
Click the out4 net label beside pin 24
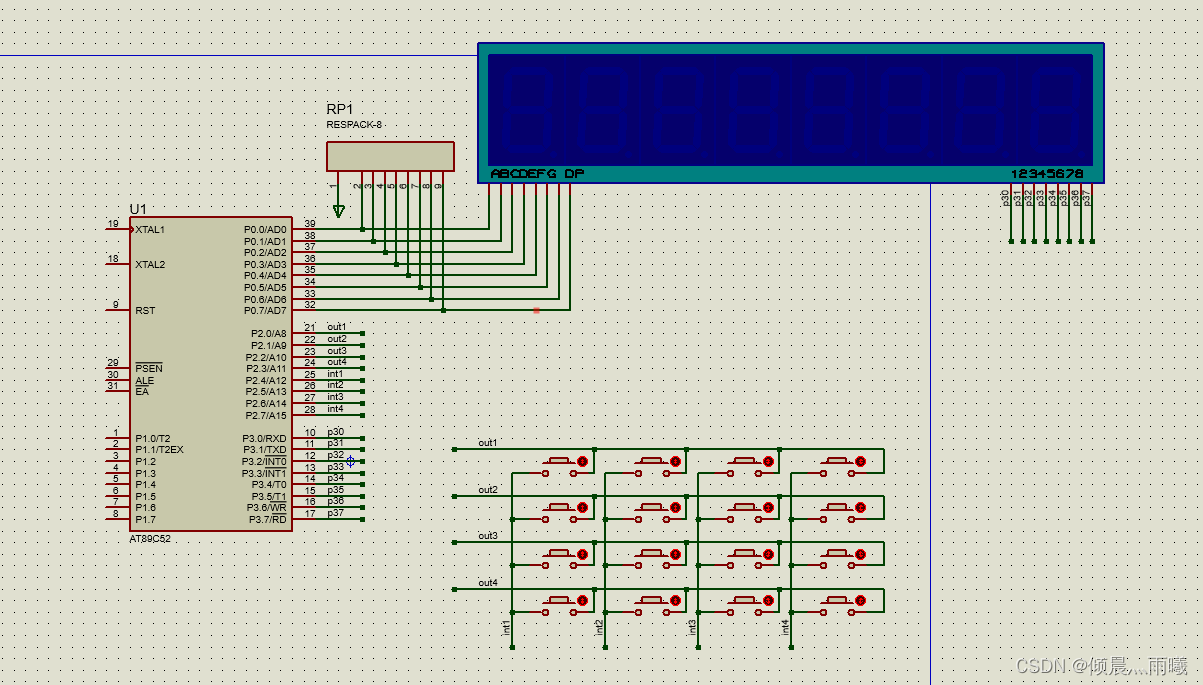point(337,362)
